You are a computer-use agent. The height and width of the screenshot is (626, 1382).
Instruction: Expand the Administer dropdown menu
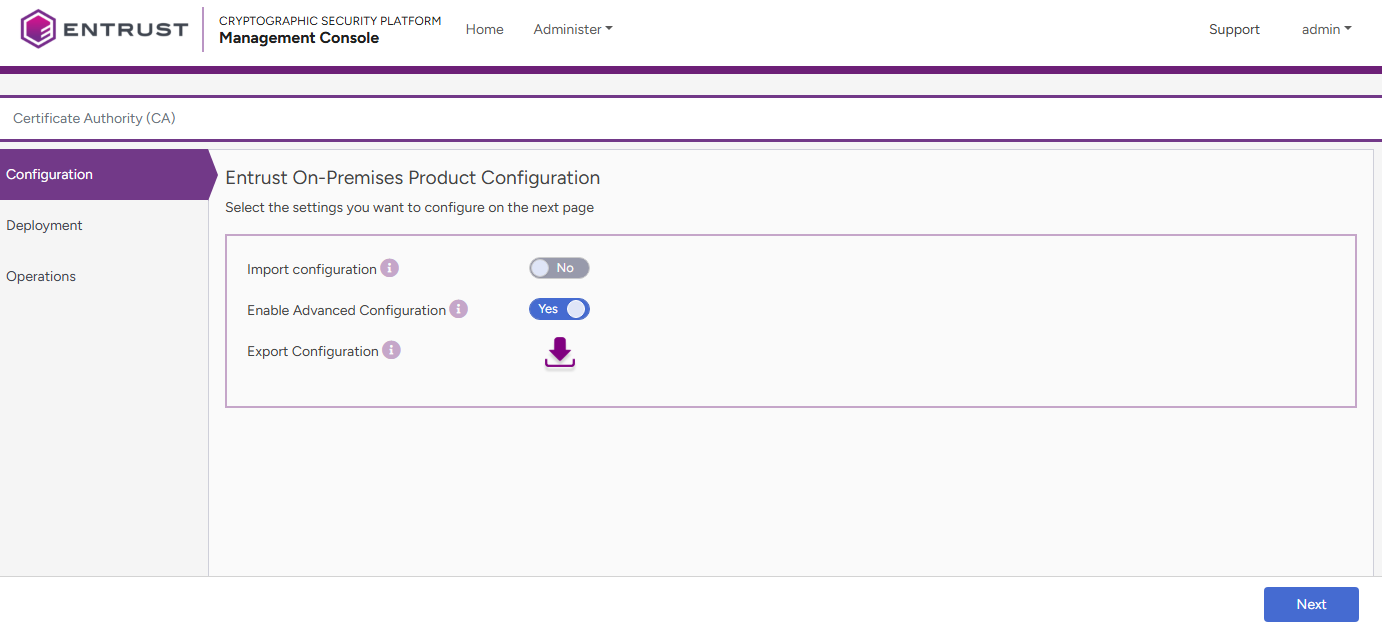pos(572,30)
